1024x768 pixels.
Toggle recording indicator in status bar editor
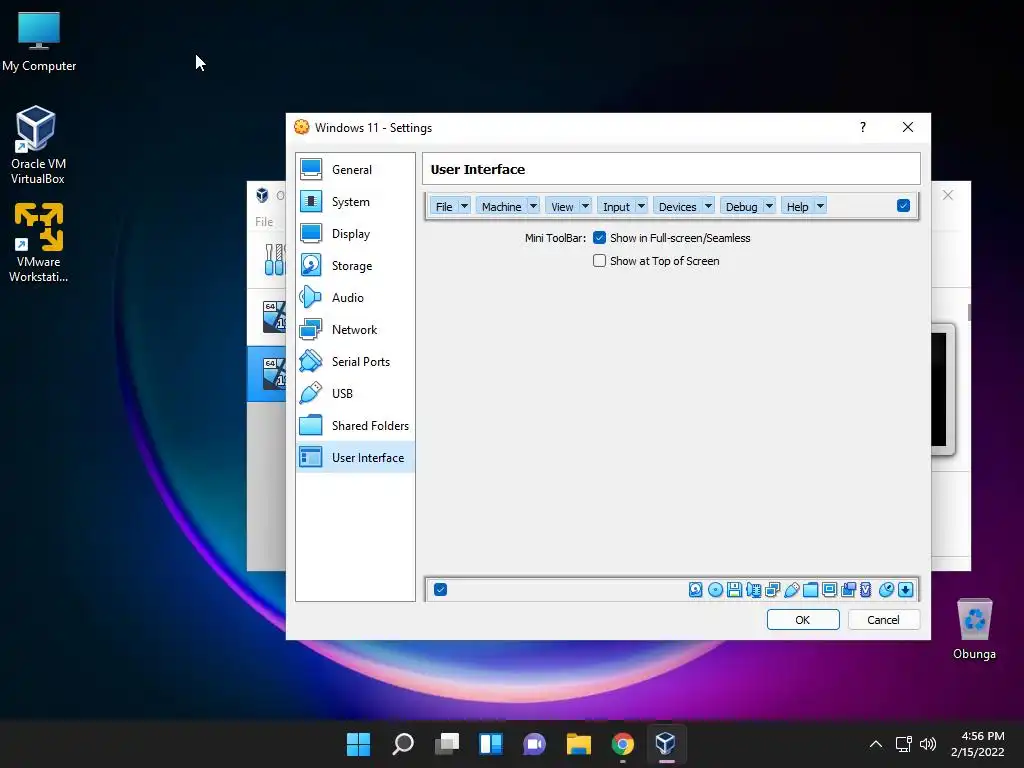848,590
